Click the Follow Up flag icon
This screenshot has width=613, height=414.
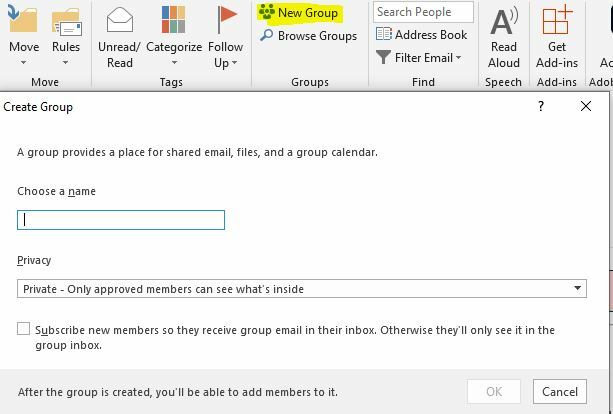coord(226,20)
